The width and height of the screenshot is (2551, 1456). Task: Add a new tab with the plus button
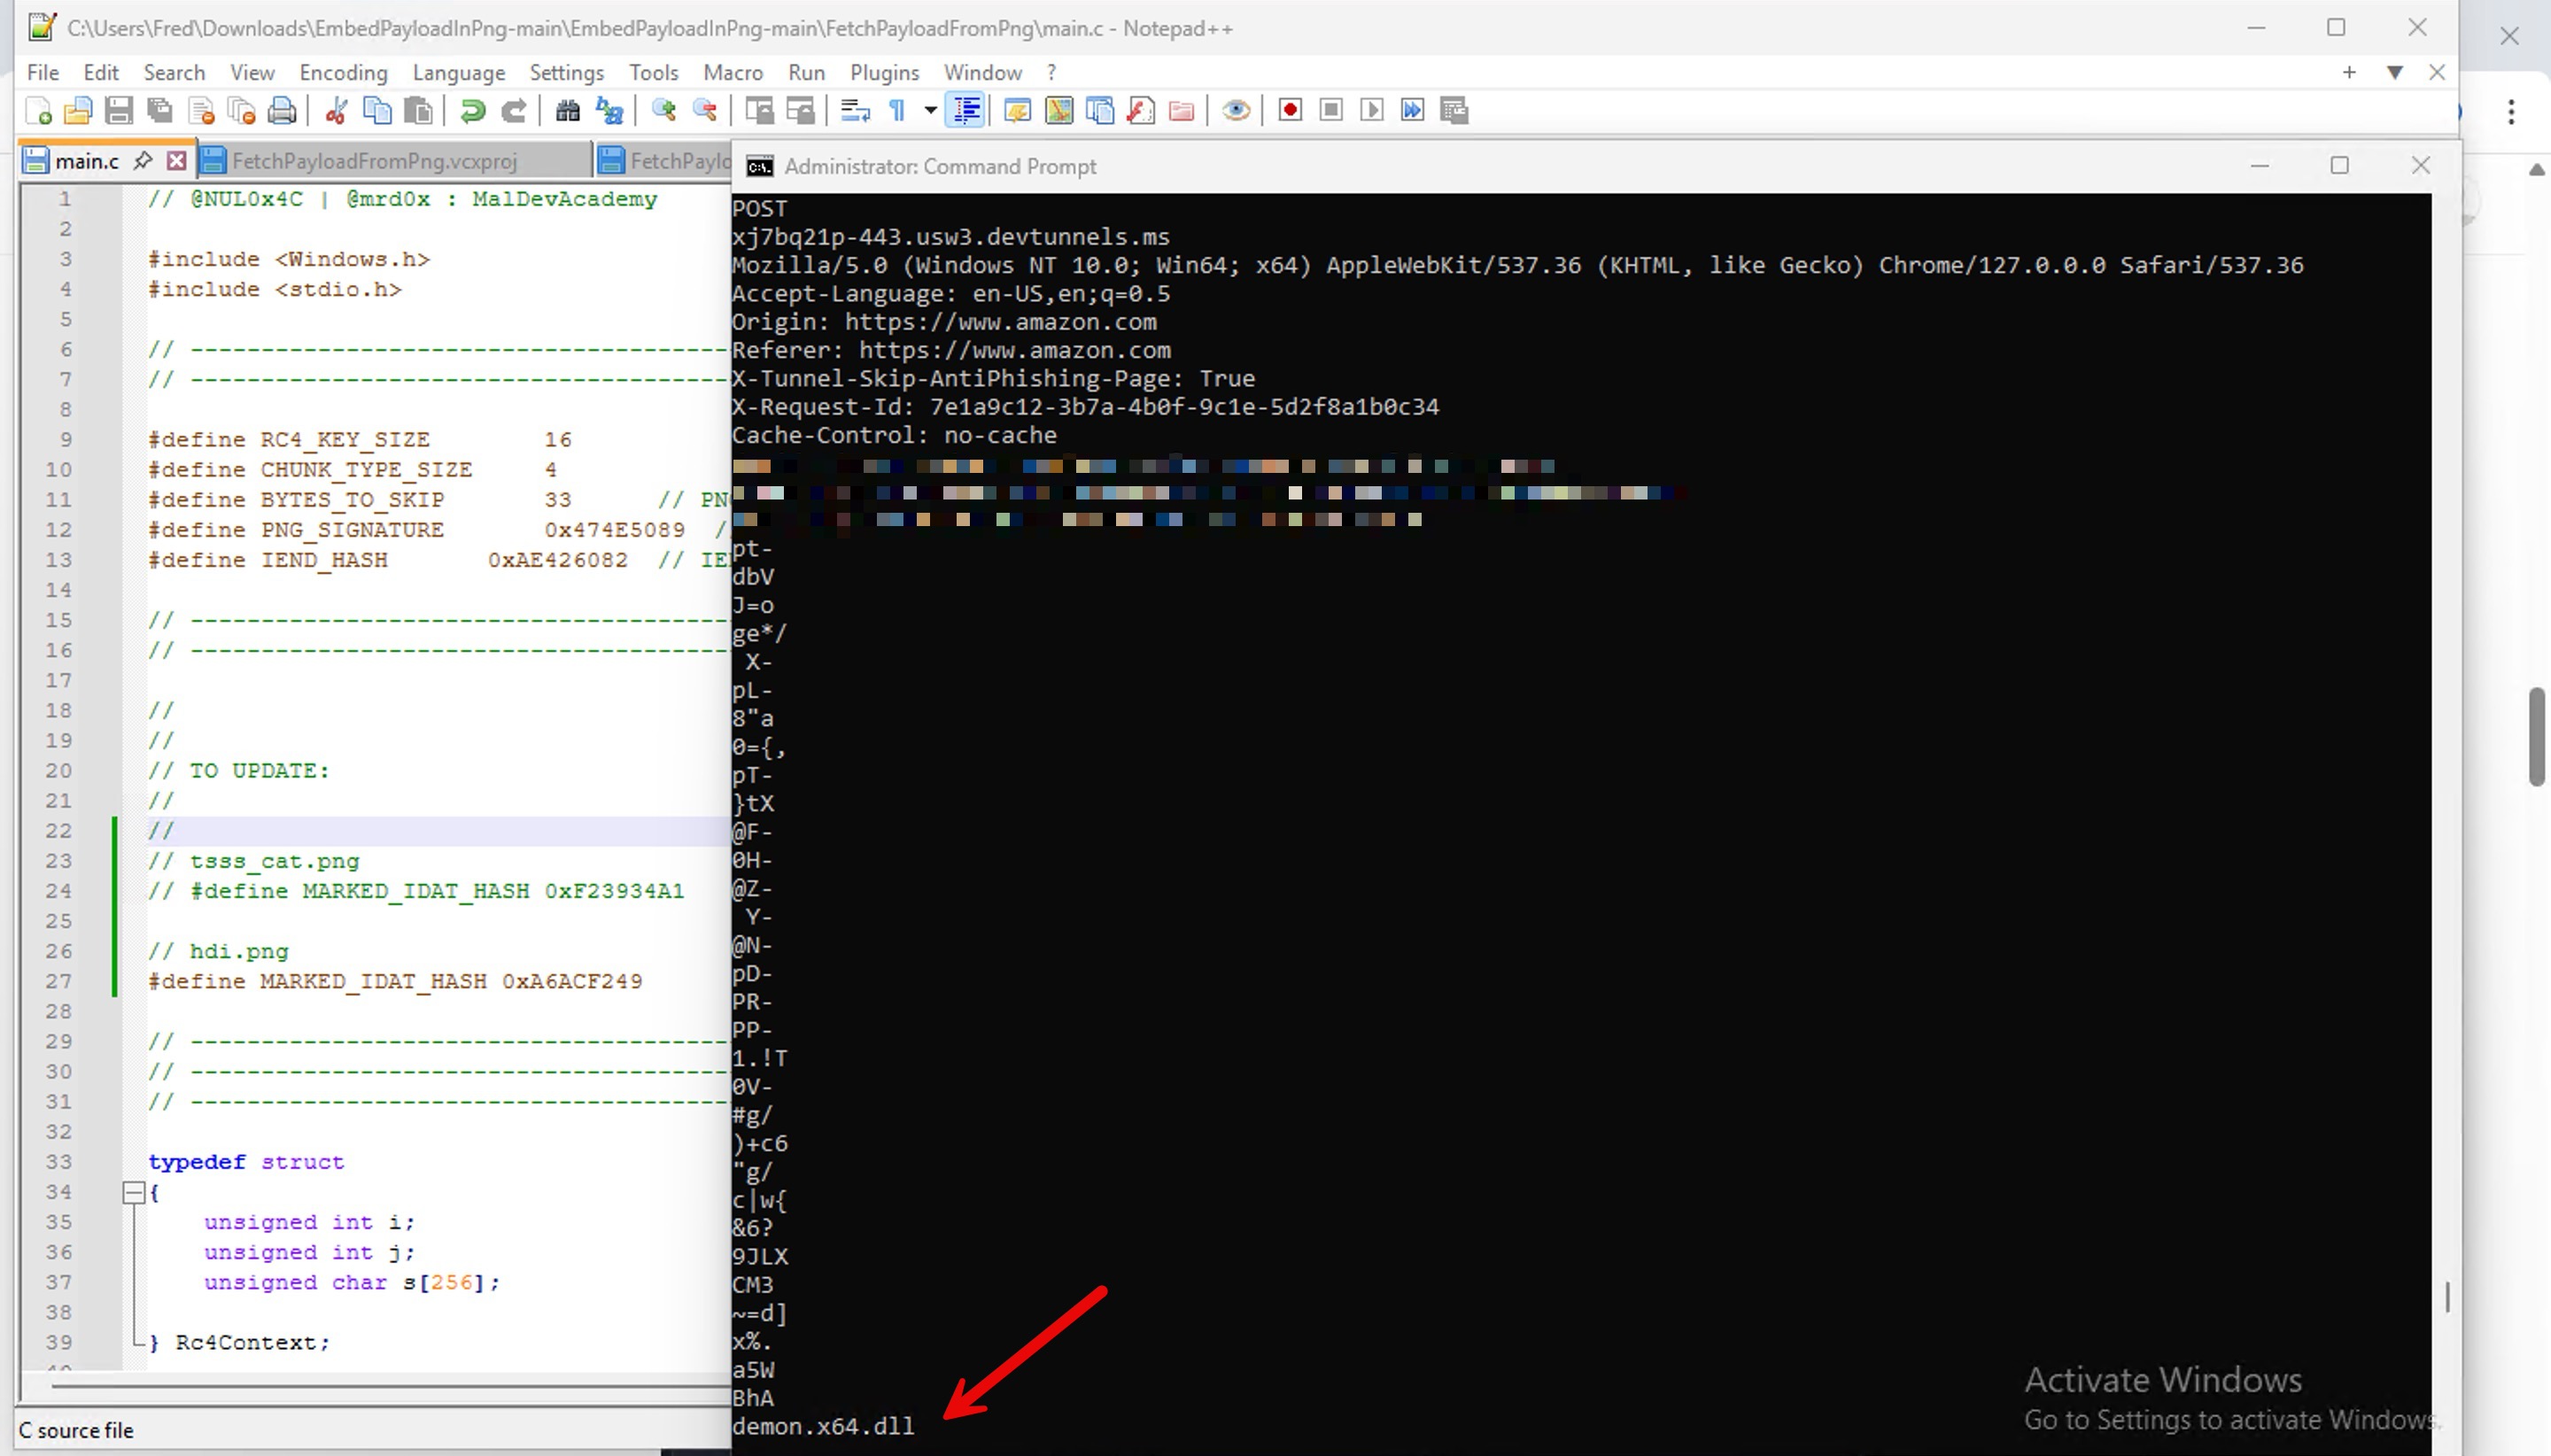2349,72
